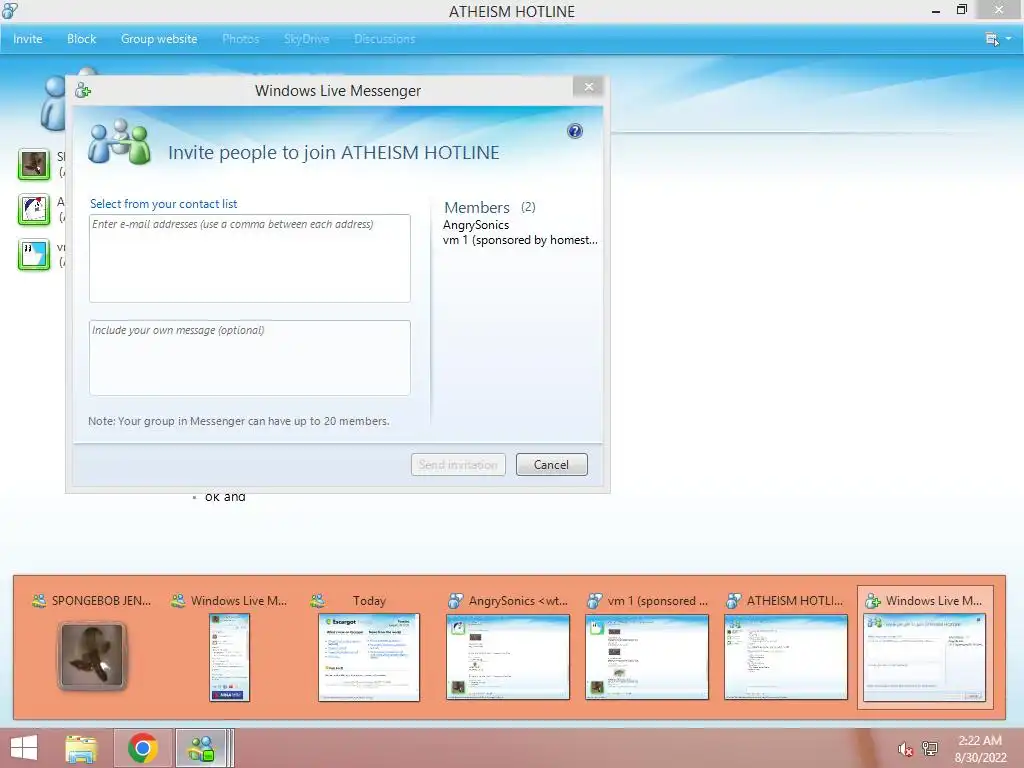Click the second member avatar with white character
Image resolution: width=1024 pixels, height=768 pixels.
click(34, 209)
